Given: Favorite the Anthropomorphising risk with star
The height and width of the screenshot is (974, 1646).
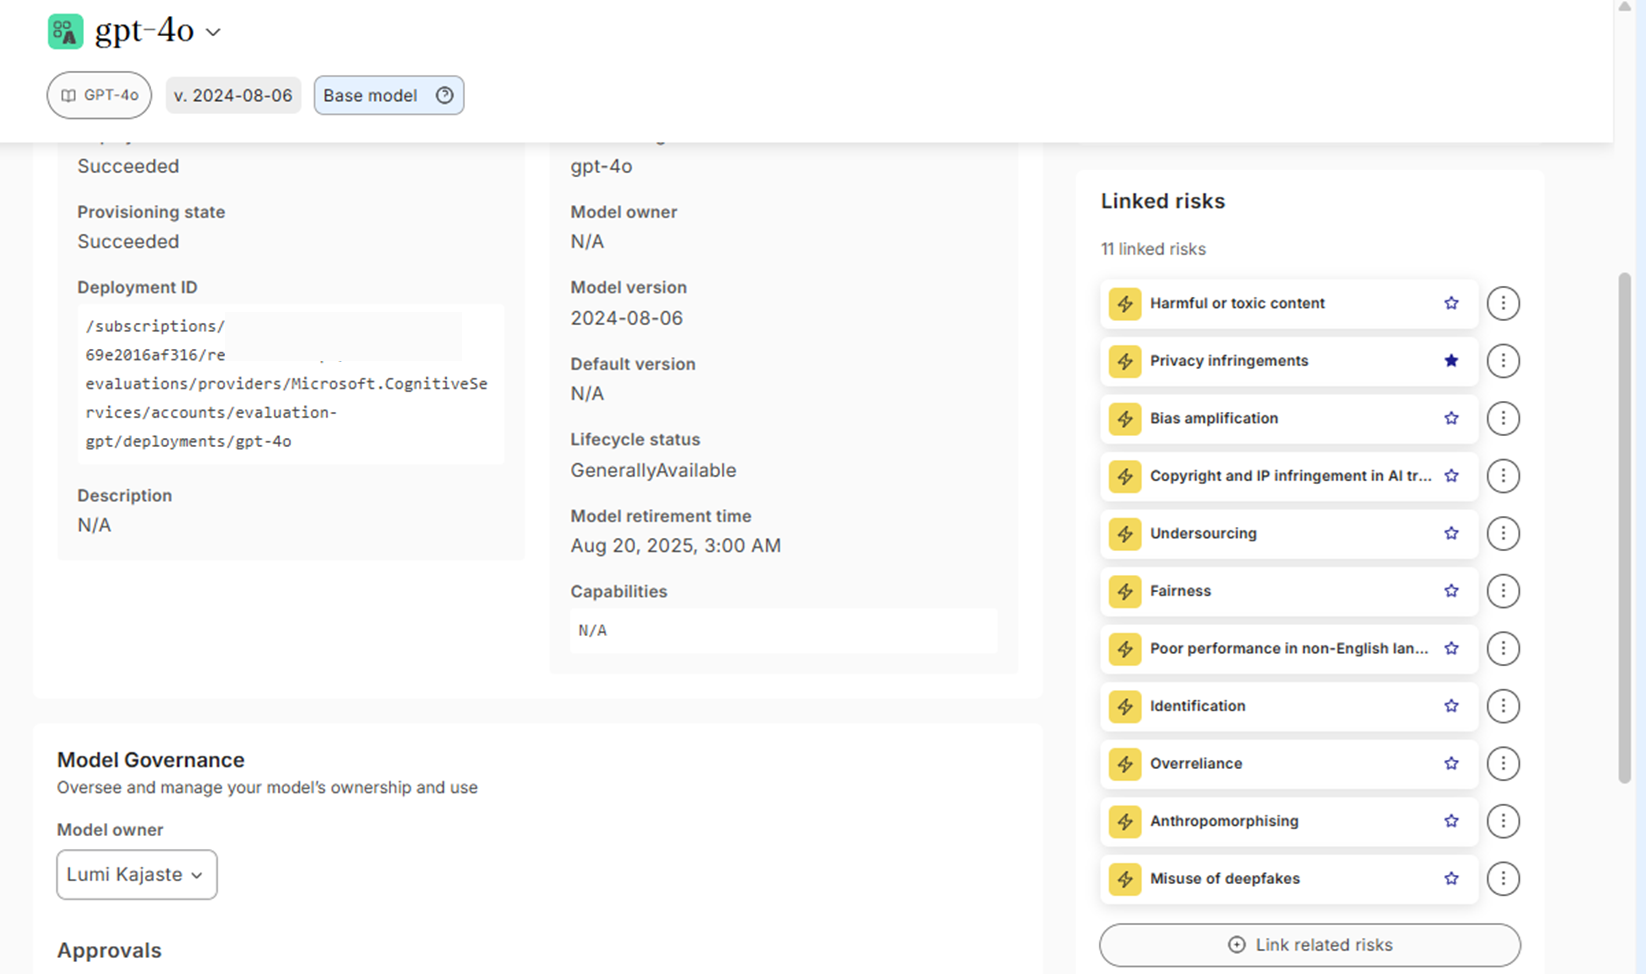Looking at the screenshot, I should pyautogui.click(x=1451, y=821).
